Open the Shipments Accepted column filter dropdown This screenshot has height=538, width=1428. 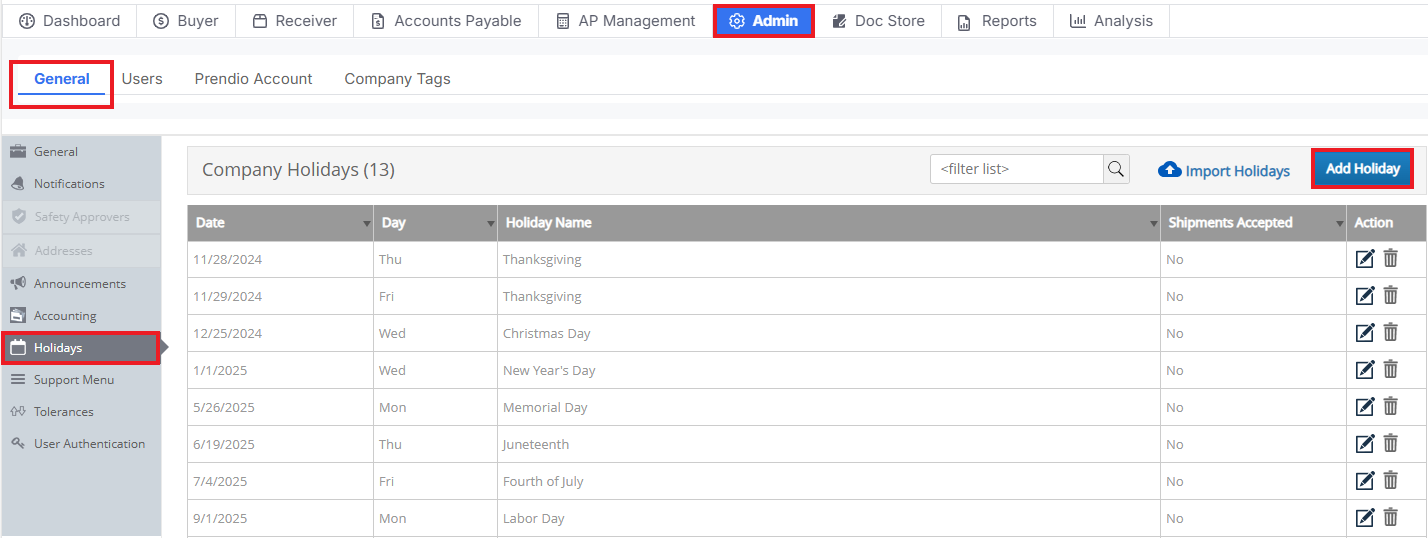[x=1340, y=224]
